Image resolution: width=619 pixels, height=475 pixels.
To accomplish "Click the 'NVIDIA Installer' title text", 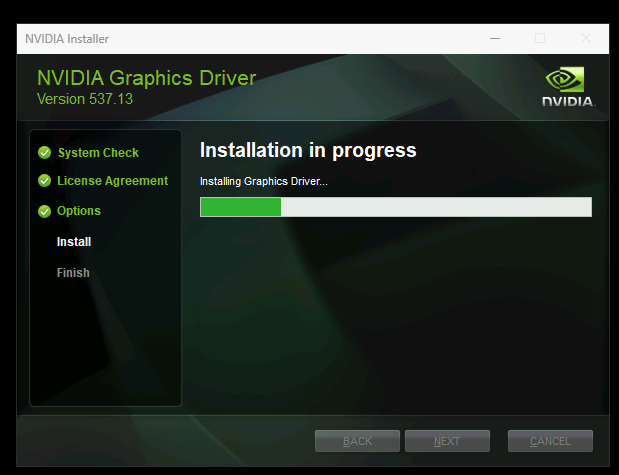I will (x=67, y=39).
